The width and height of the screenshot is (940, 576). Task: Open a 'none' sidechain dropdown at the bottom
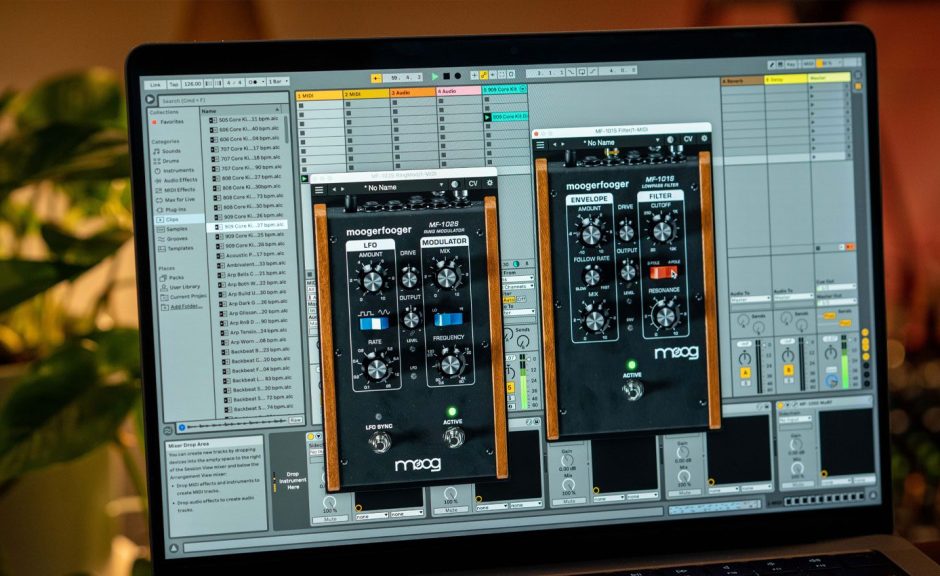click(372, 517)
